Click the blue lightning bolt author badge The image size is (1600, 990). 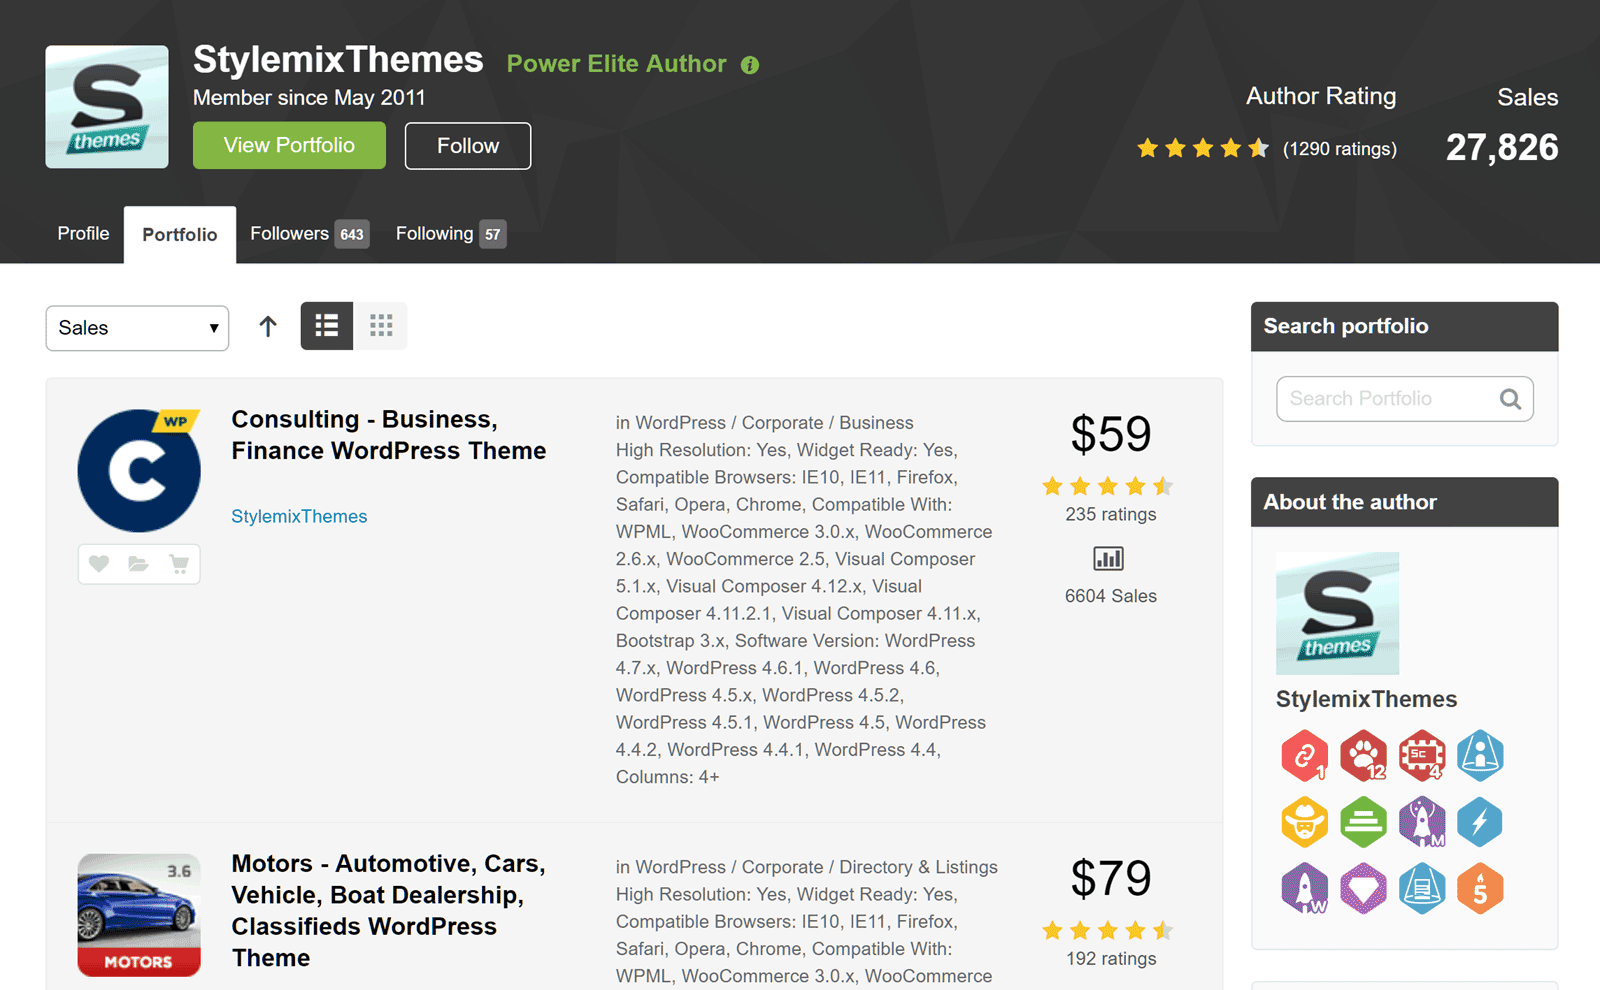(x=1479, y=822)
